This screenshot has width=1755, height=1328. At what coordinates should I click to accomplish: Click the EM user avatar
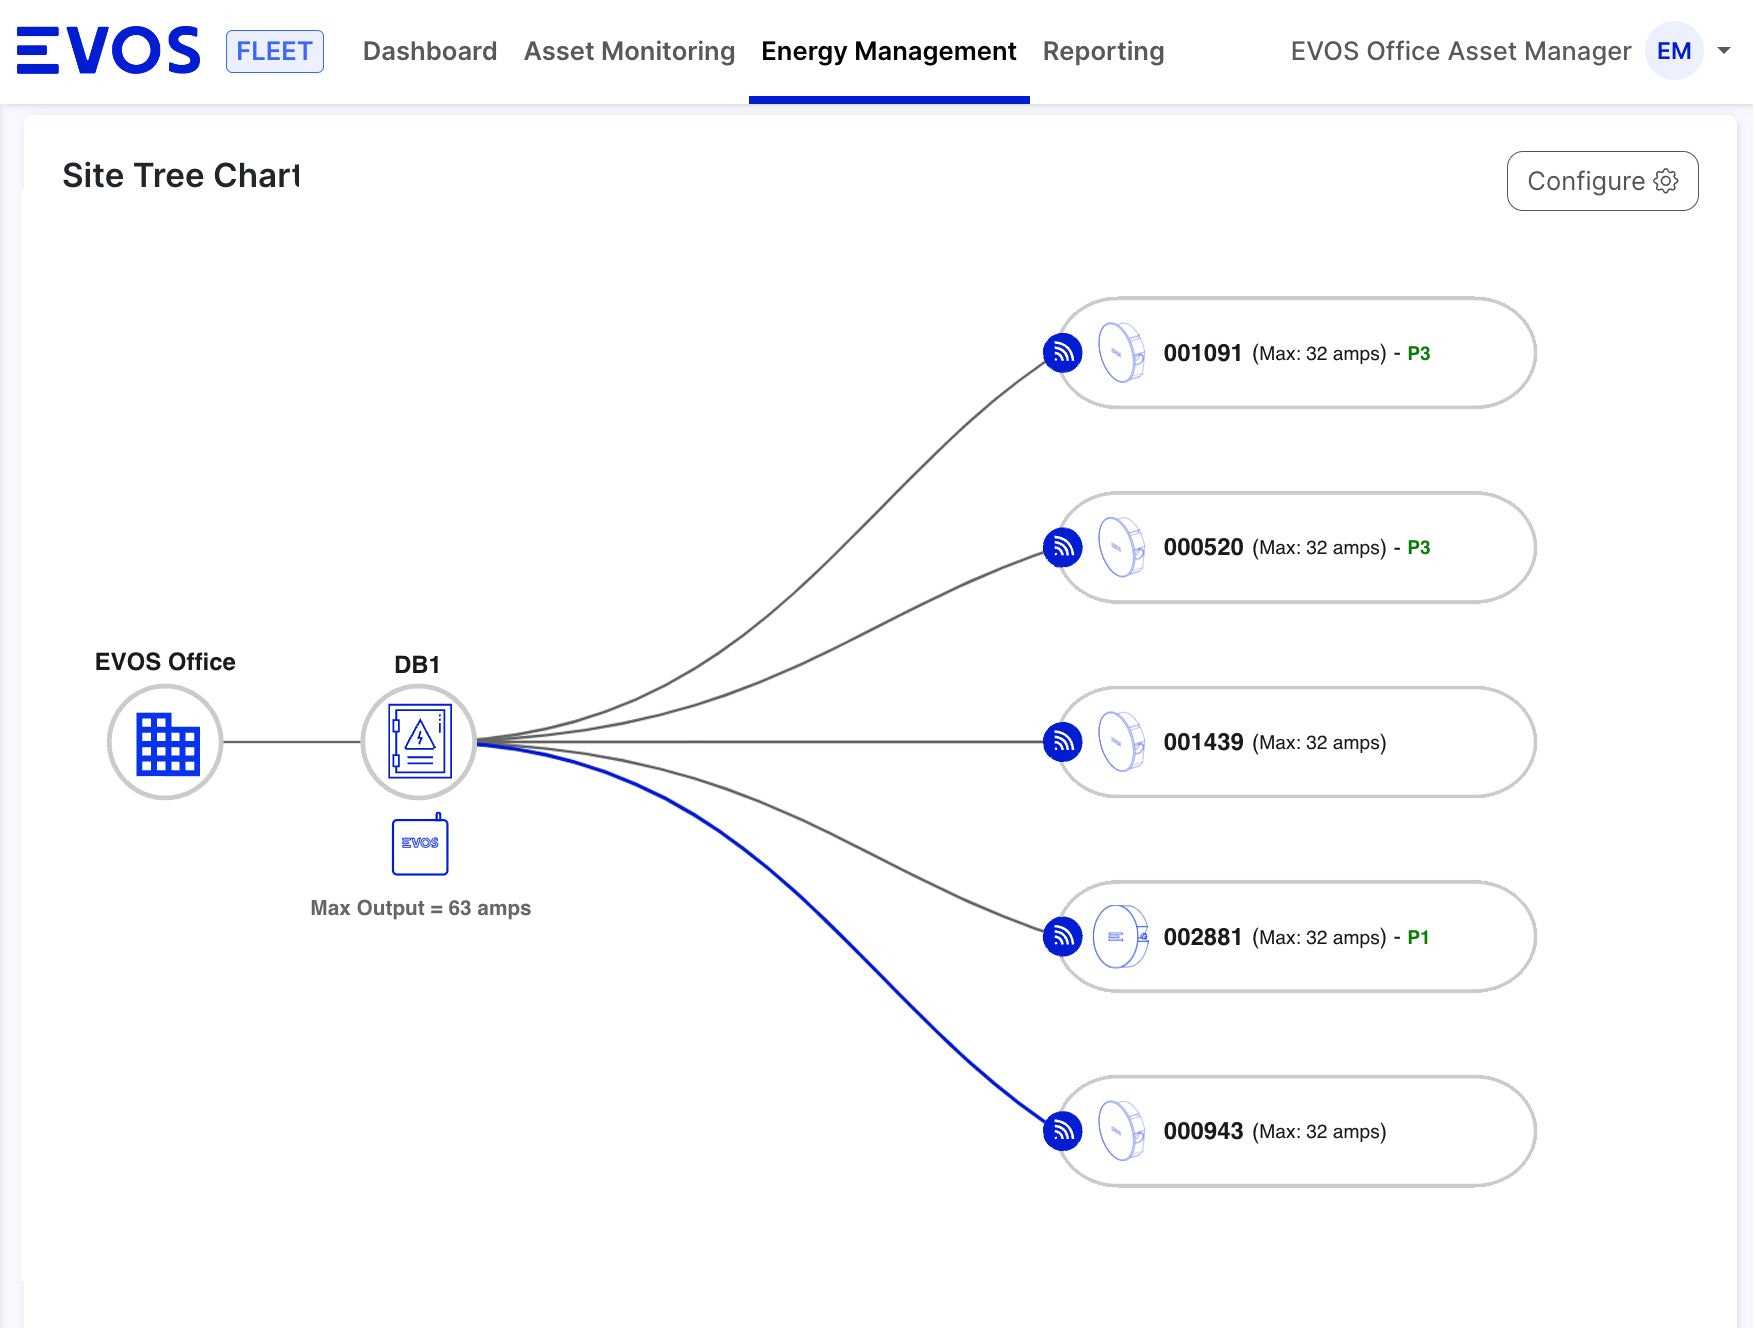pyautogui.click(x=1674, y=51)
